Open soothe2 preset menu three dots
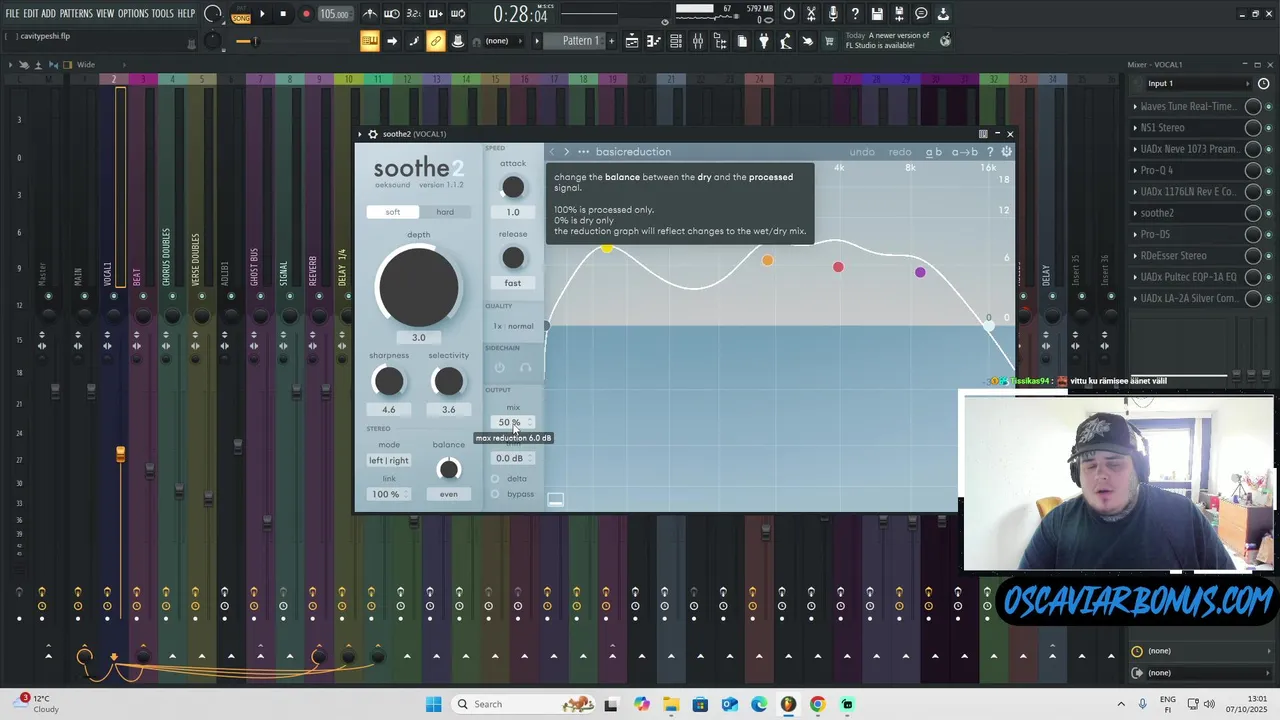 584,152
